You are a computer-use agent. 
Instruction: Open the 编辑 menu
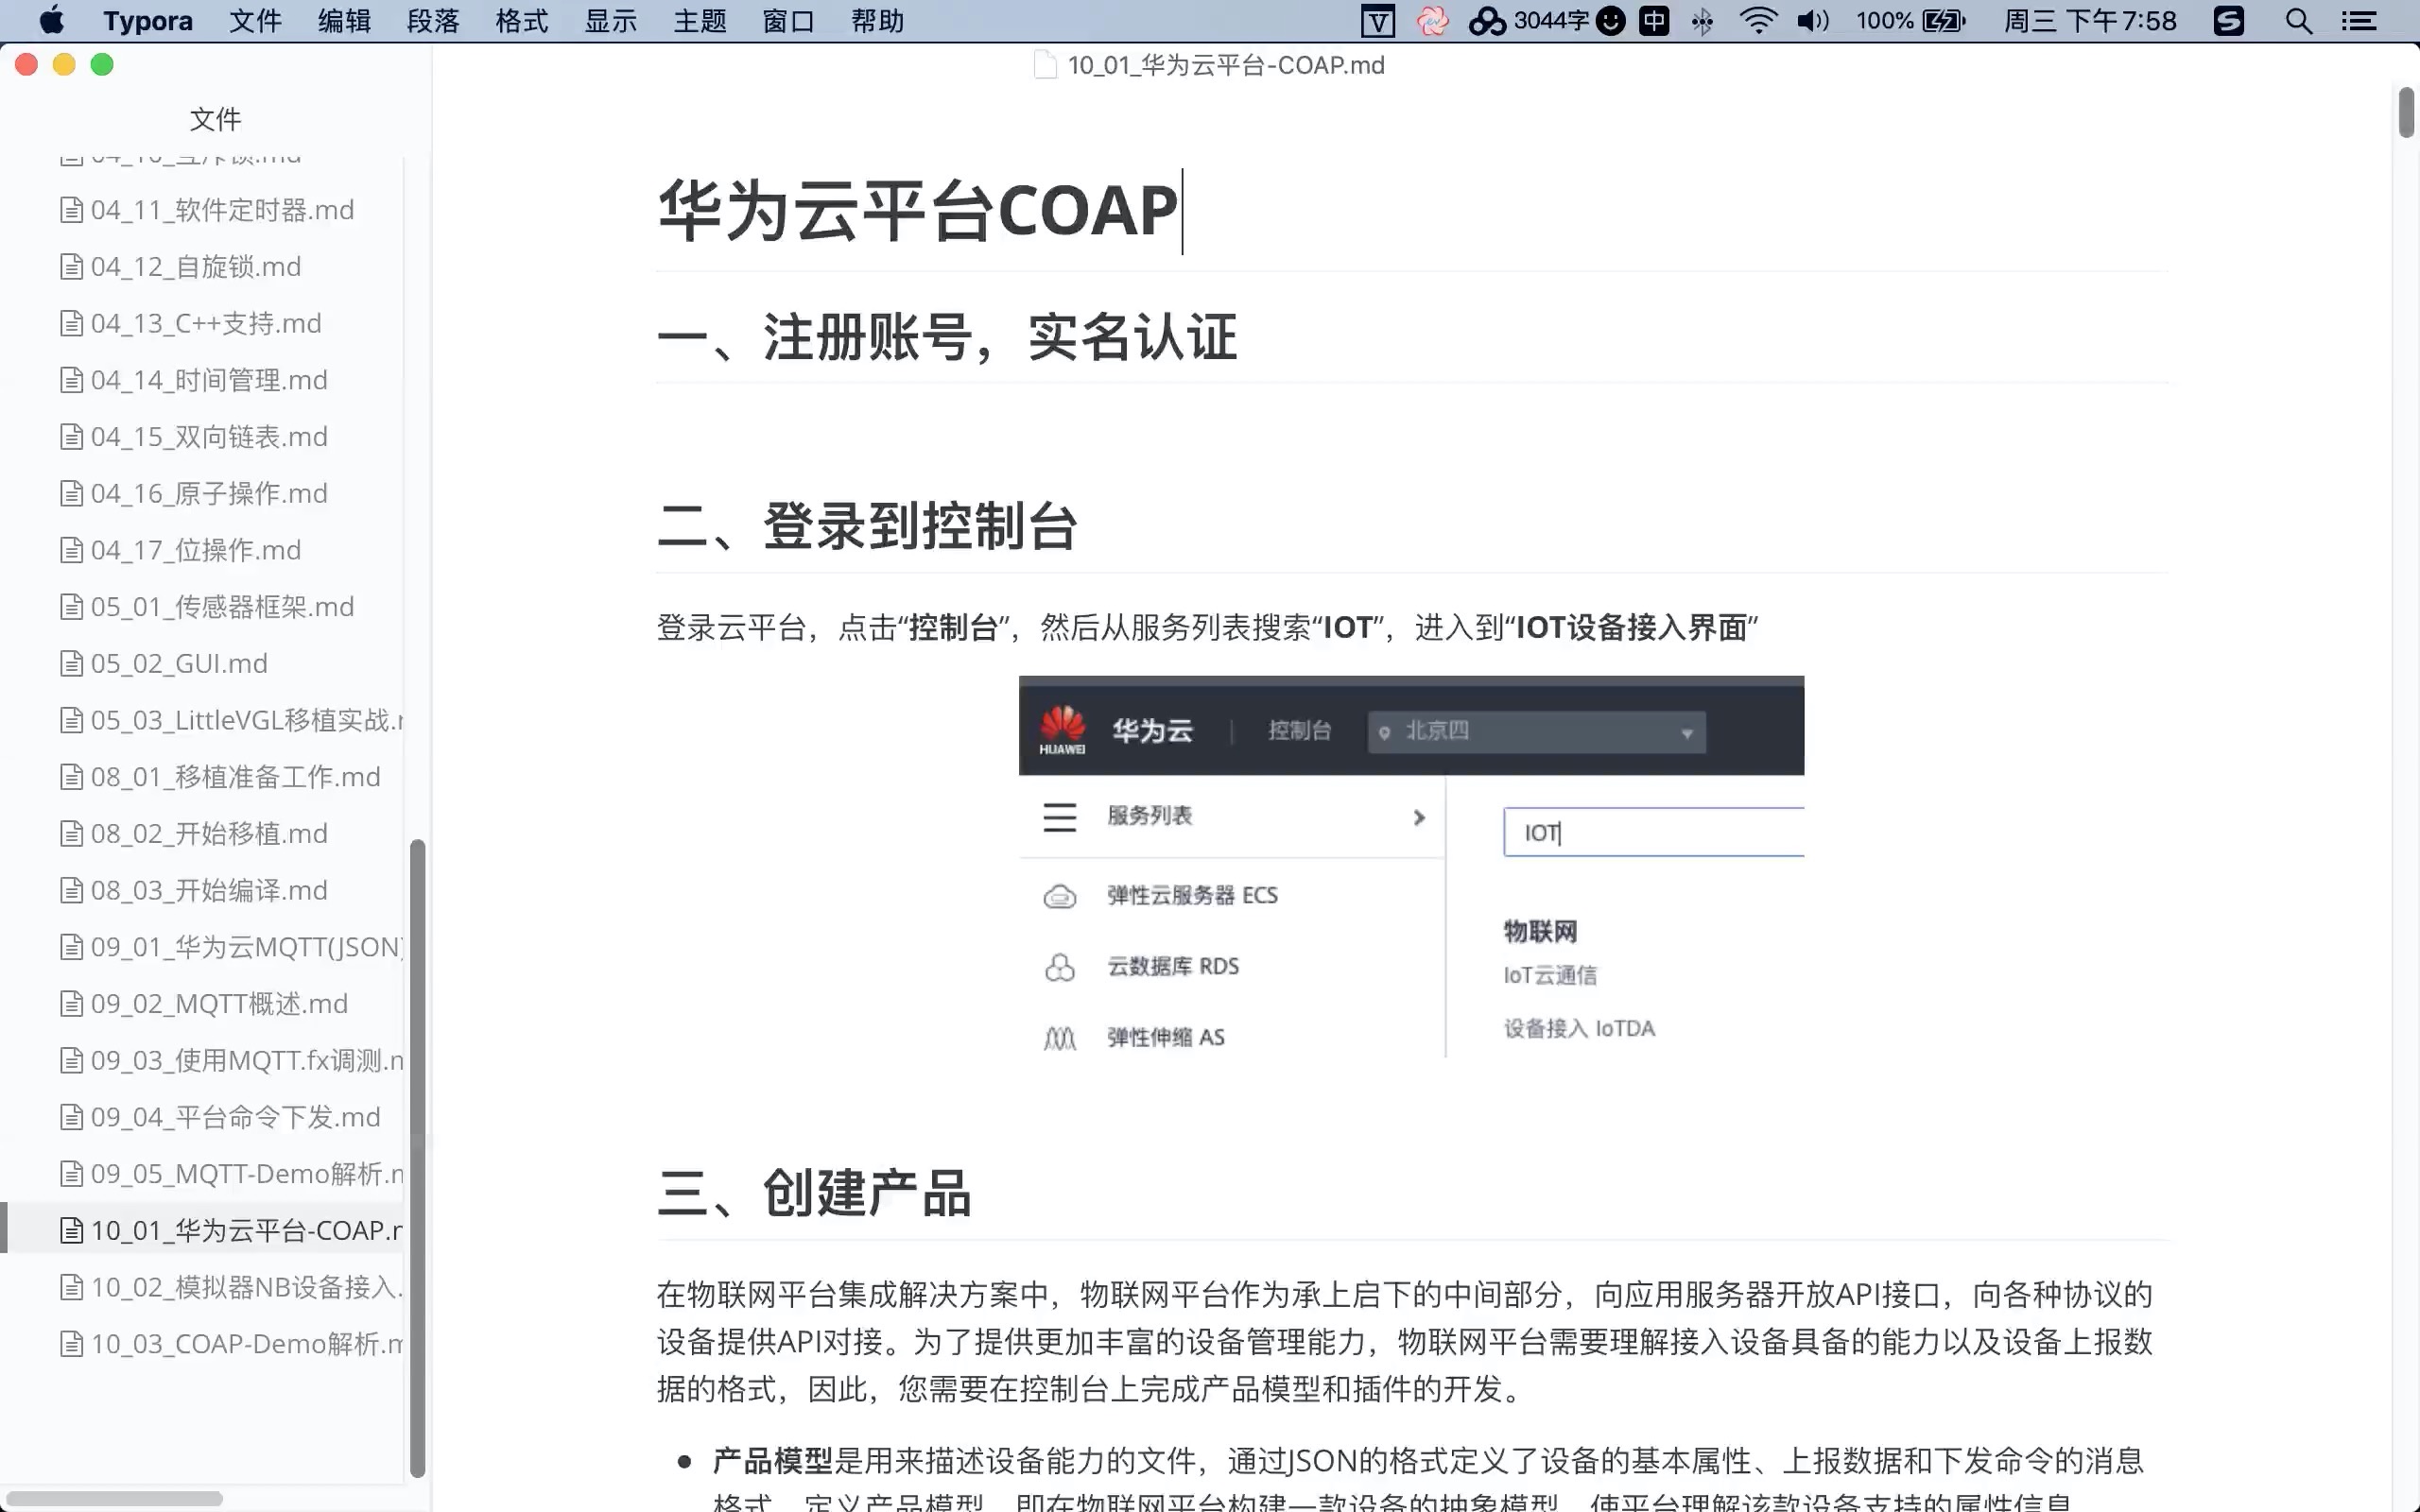point(344,21)
